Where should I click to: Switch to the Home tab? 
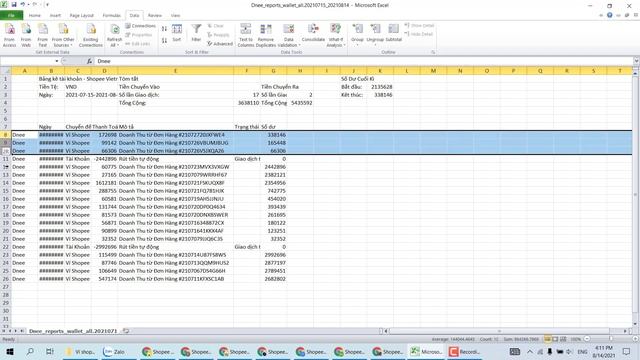point(35,16)
